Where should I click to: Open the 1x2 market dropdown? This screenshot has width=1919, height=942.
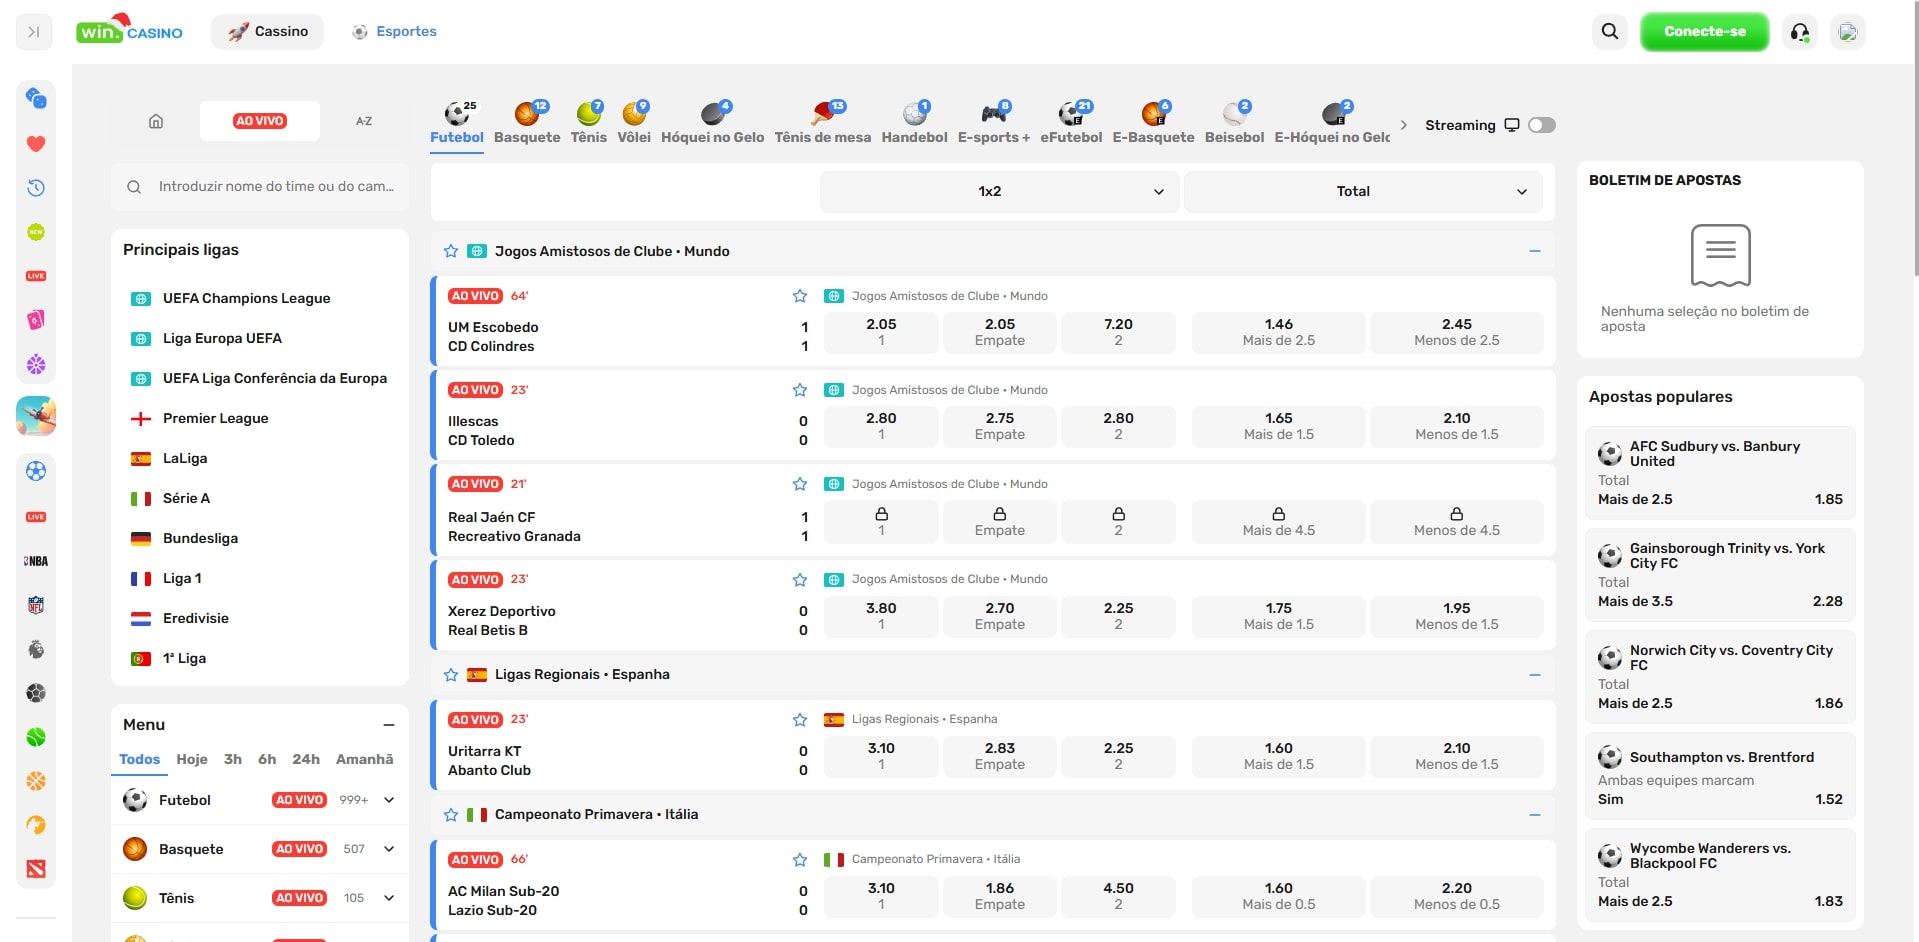click(x=999, y=191)
